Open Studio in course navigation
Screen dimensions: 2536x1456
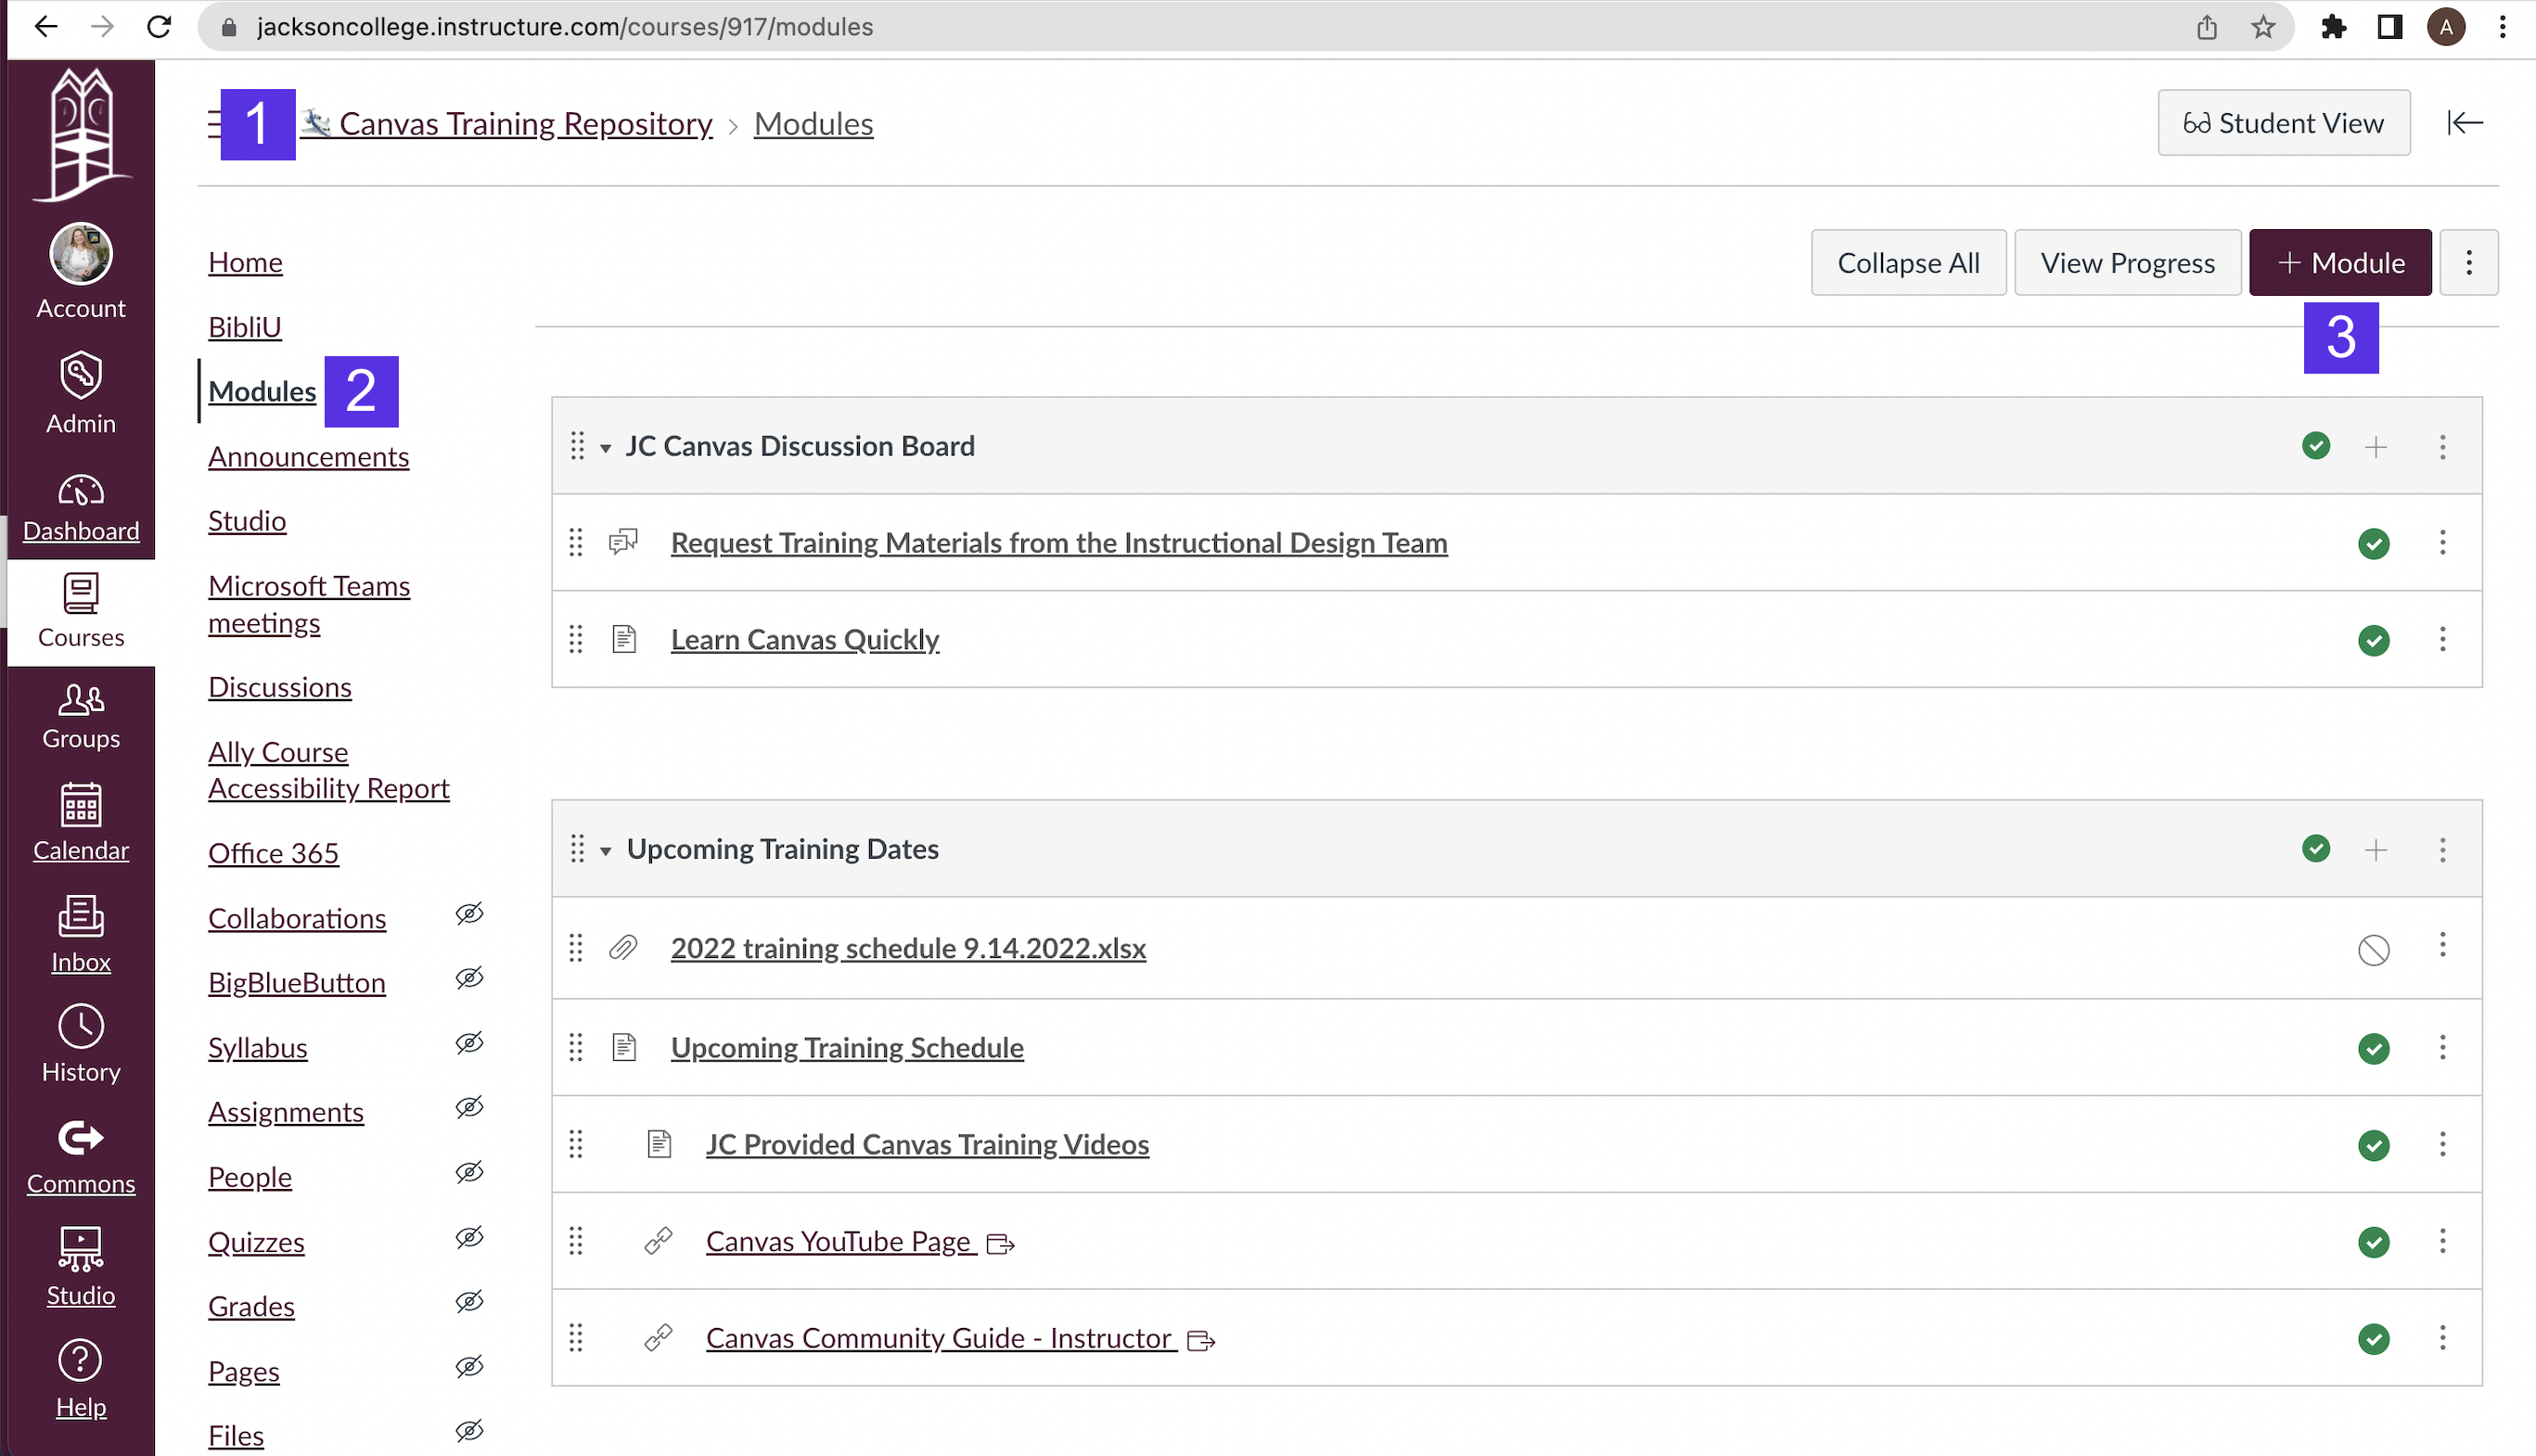(x=247, y=521)
